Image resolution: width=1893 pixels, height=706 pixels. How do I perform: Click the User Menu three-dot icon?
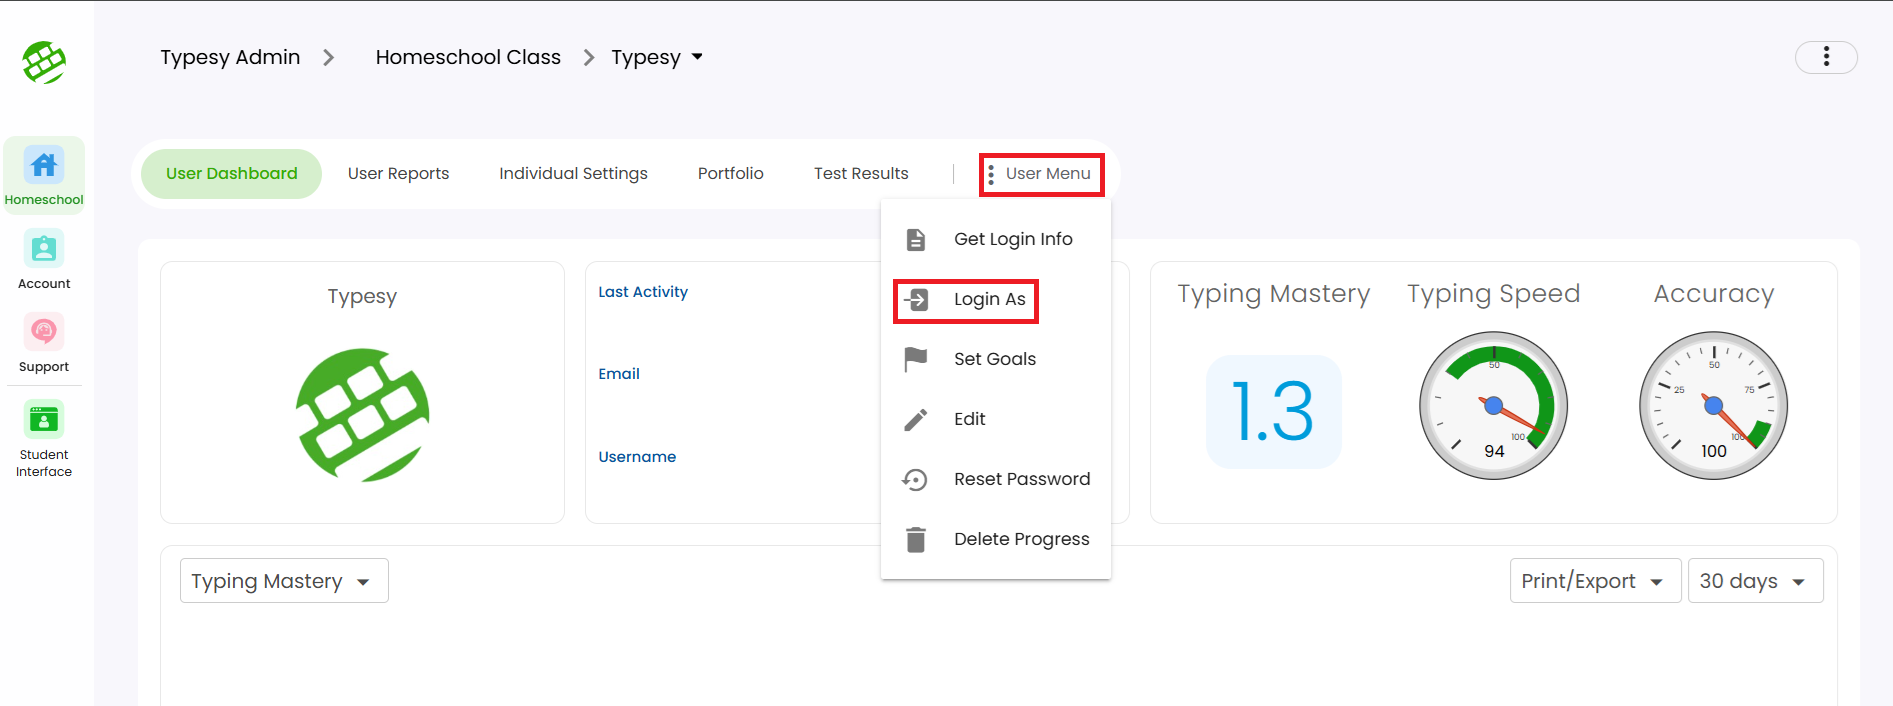point(991,175)
